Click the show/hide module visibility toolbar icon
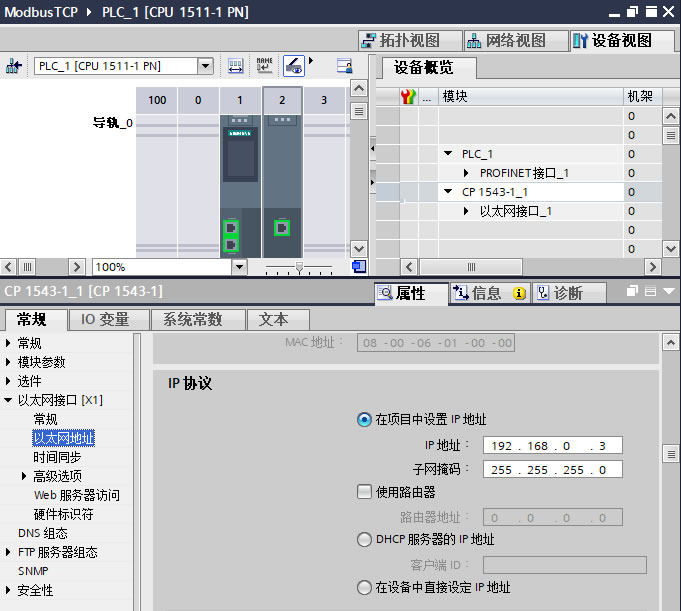This screenshot has height=611, width=681. (x=294, y=66)
